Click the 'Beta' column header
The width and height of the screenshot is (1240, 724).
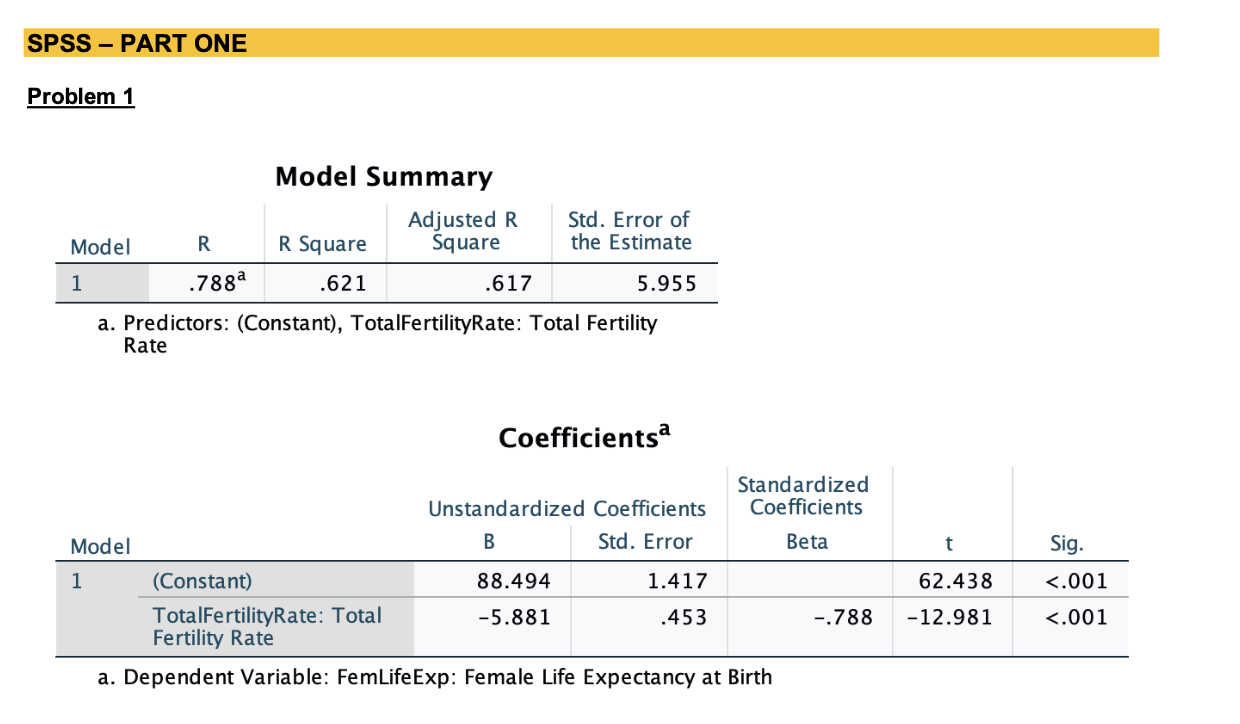pos(807,542)
